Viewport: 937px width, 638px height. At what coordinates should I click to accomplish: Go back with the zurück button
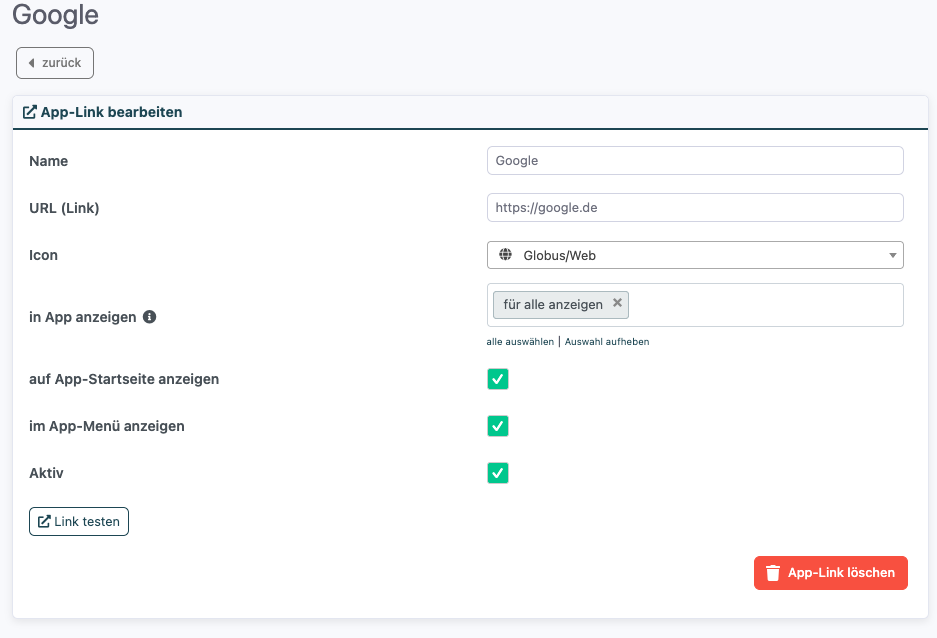click(x=55, y=63)
